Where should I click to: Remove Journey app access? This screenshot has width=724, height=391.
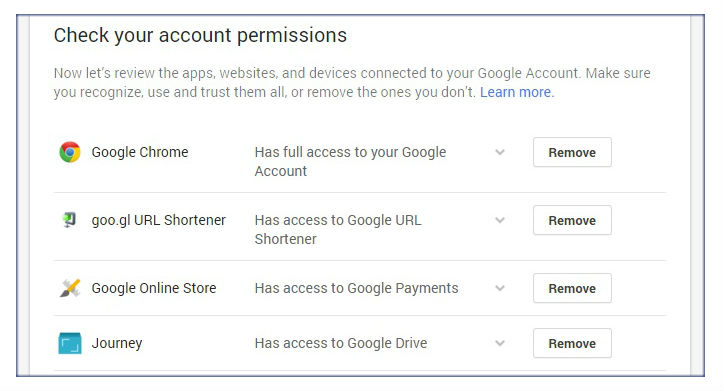[572, 343]
